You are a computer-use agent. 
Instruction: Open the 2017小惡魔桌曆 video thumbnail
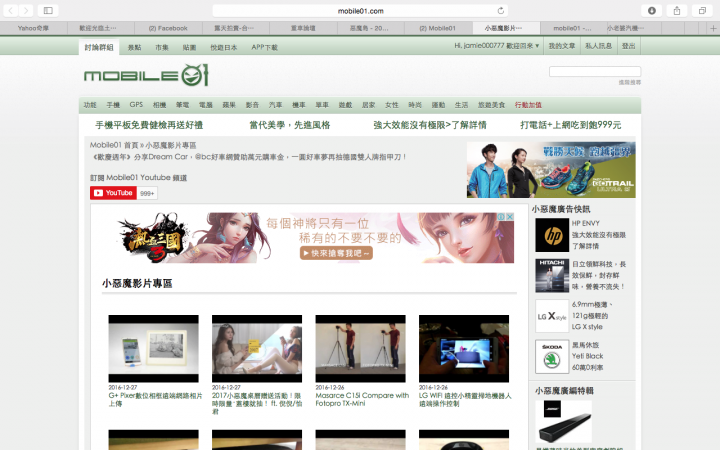click(x=257, y=349)
